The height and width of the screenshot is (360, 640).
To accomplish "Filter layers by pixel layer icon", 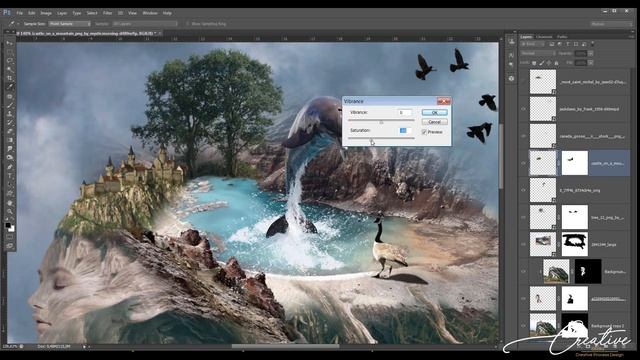I will pyautogui.click(x=551, y=44).
